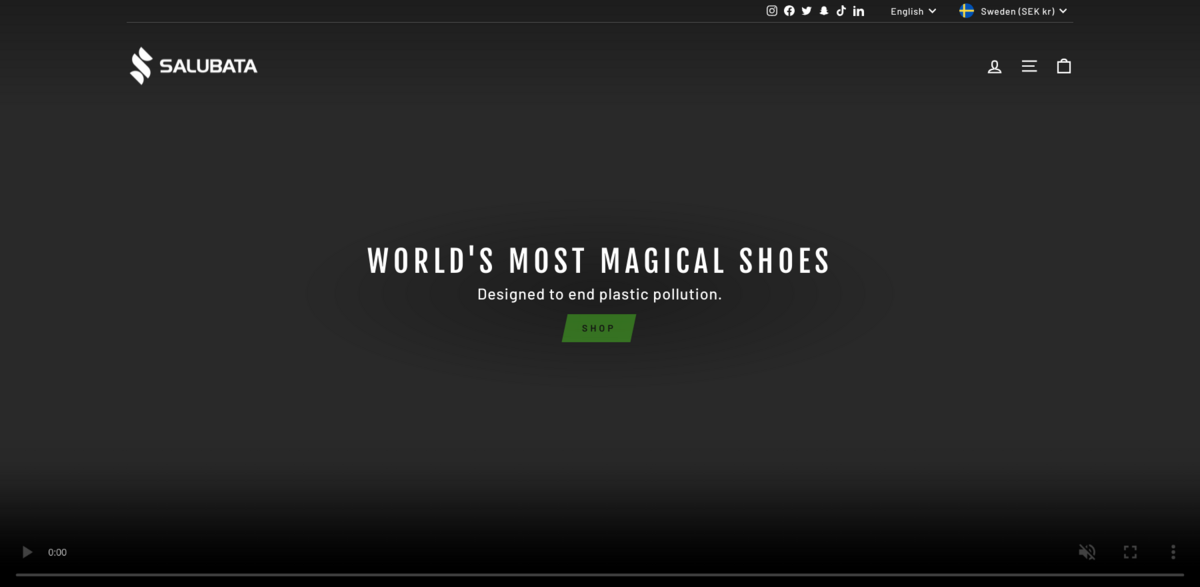Open the video options three-dot menu
Screen dimensions: 1200x587
pos(1172,551)
